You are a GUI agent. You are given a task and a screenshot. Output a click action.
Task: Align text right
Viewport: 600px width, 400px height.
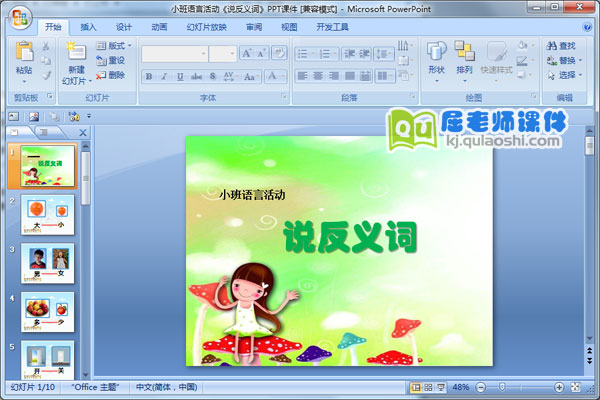click(334, 76)
